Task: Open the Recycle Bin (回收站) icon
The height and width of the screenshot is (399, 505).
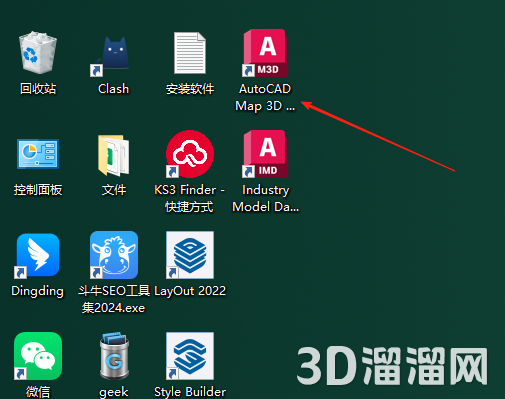Action: (38, 52)
